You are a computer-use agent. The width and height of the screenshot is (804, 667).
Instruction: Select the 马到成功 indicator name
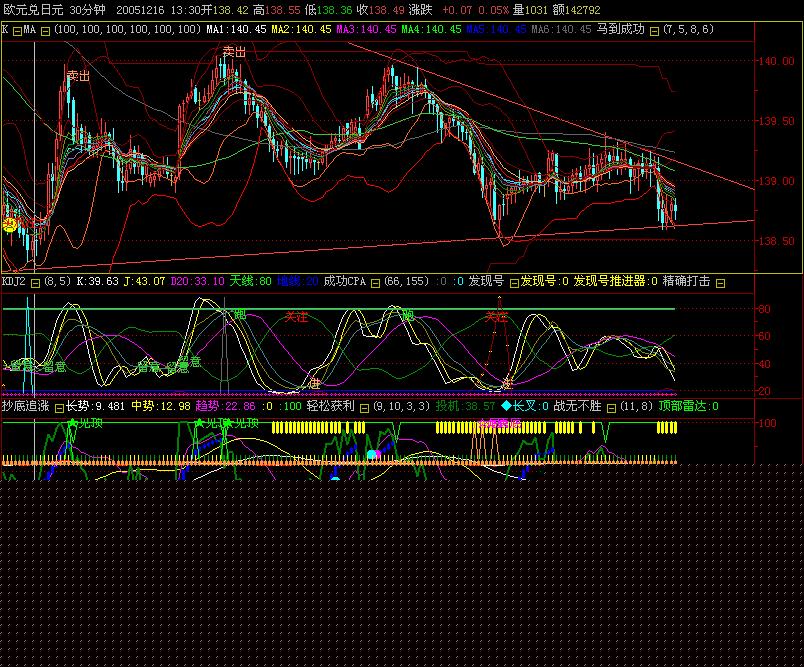[x=620, y=29]
